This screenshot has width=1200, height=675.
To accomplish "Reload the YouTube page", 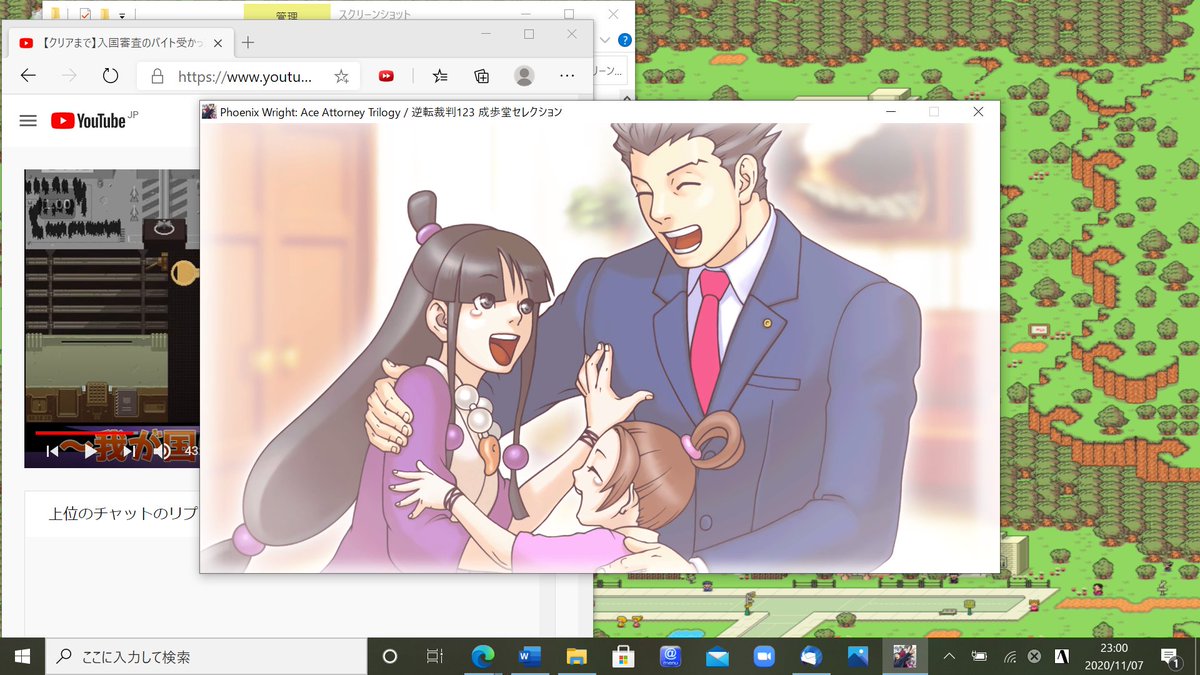I will tap(110, 75).
